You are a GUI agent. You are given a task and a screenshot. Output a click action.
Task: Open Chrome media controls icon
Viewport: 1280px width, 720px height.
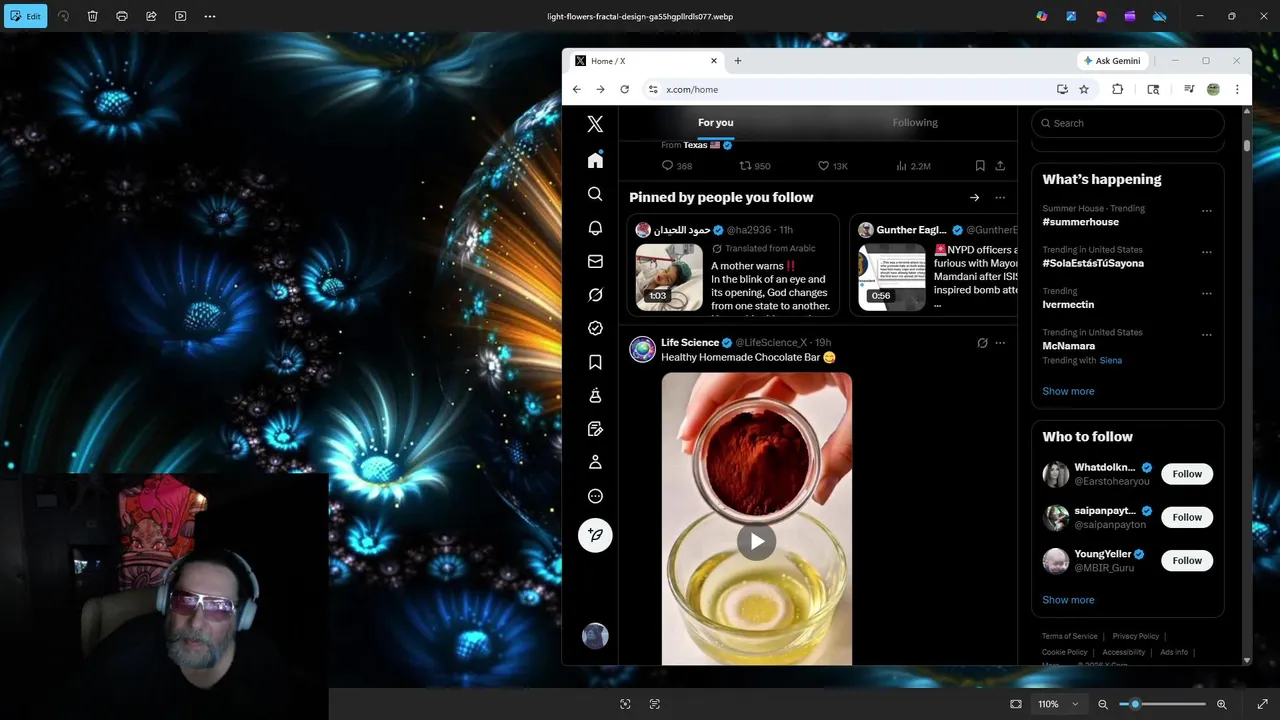(1189, 89)
